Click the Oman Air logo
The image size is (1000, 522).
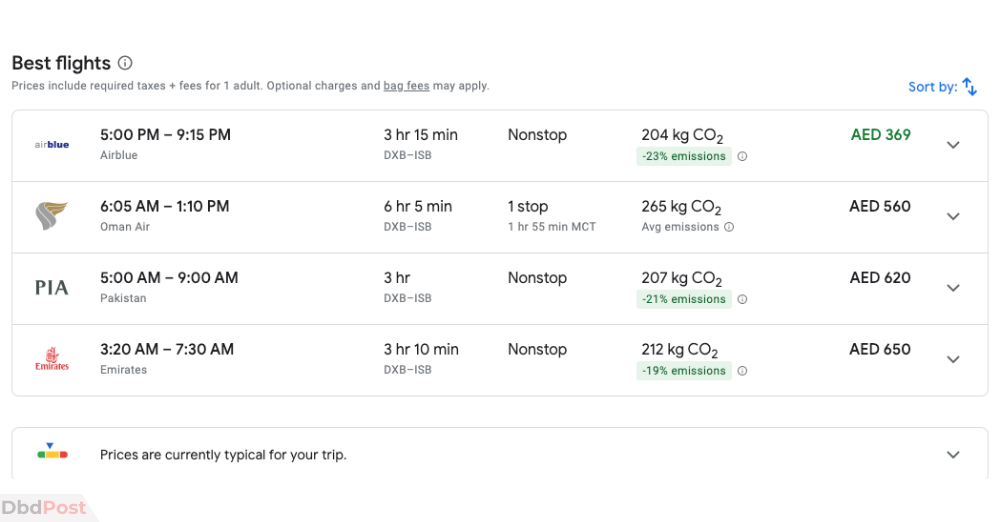click(x=52, y=216)
